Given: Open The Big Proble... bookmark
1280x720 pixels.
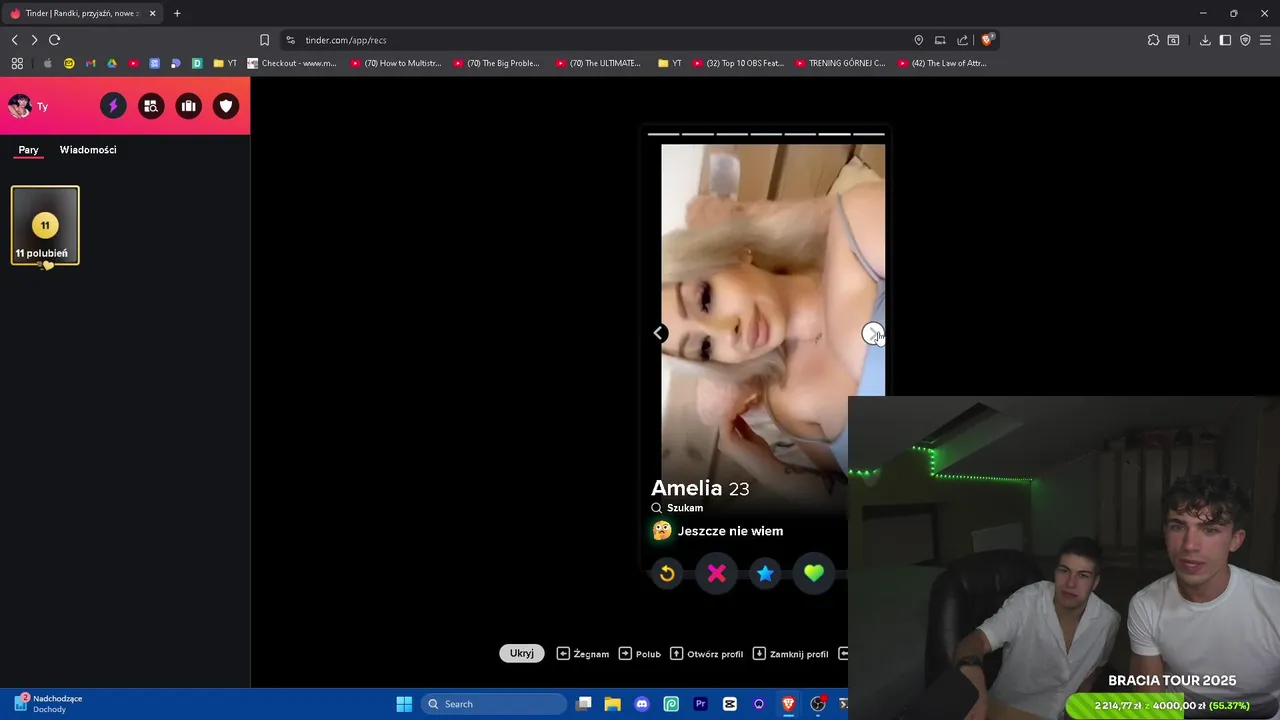Looking at the screenshot, I should pos(497,63).
